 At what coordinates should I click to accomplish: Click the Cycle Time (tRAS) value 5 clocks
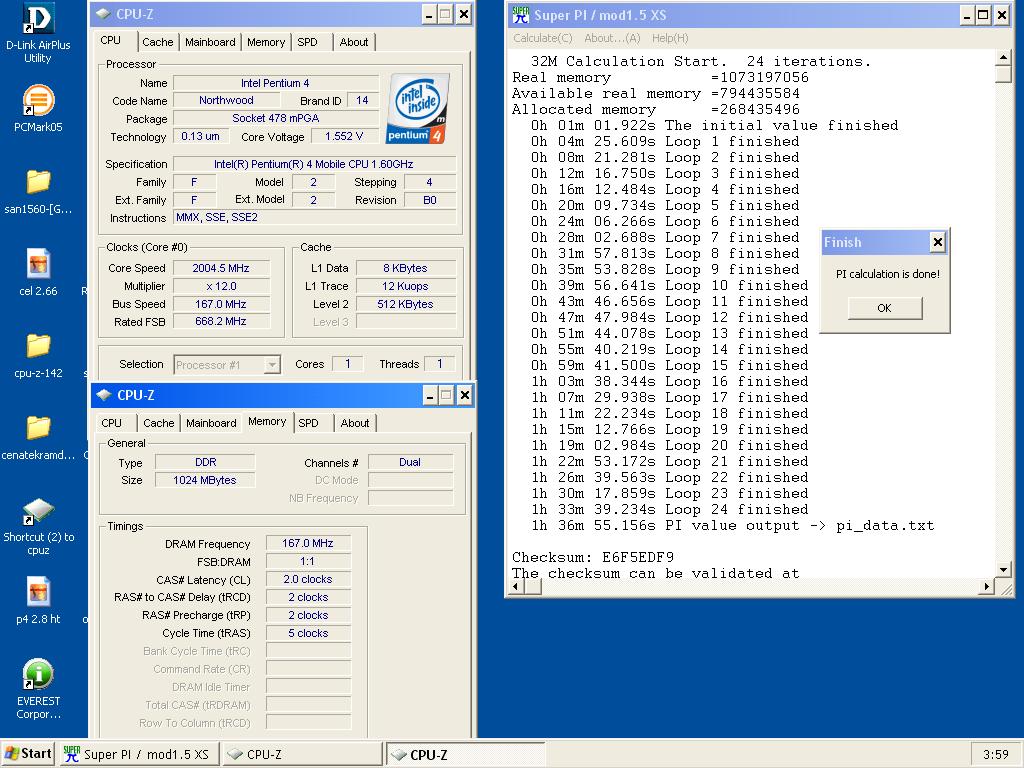(x=308, y=633)
